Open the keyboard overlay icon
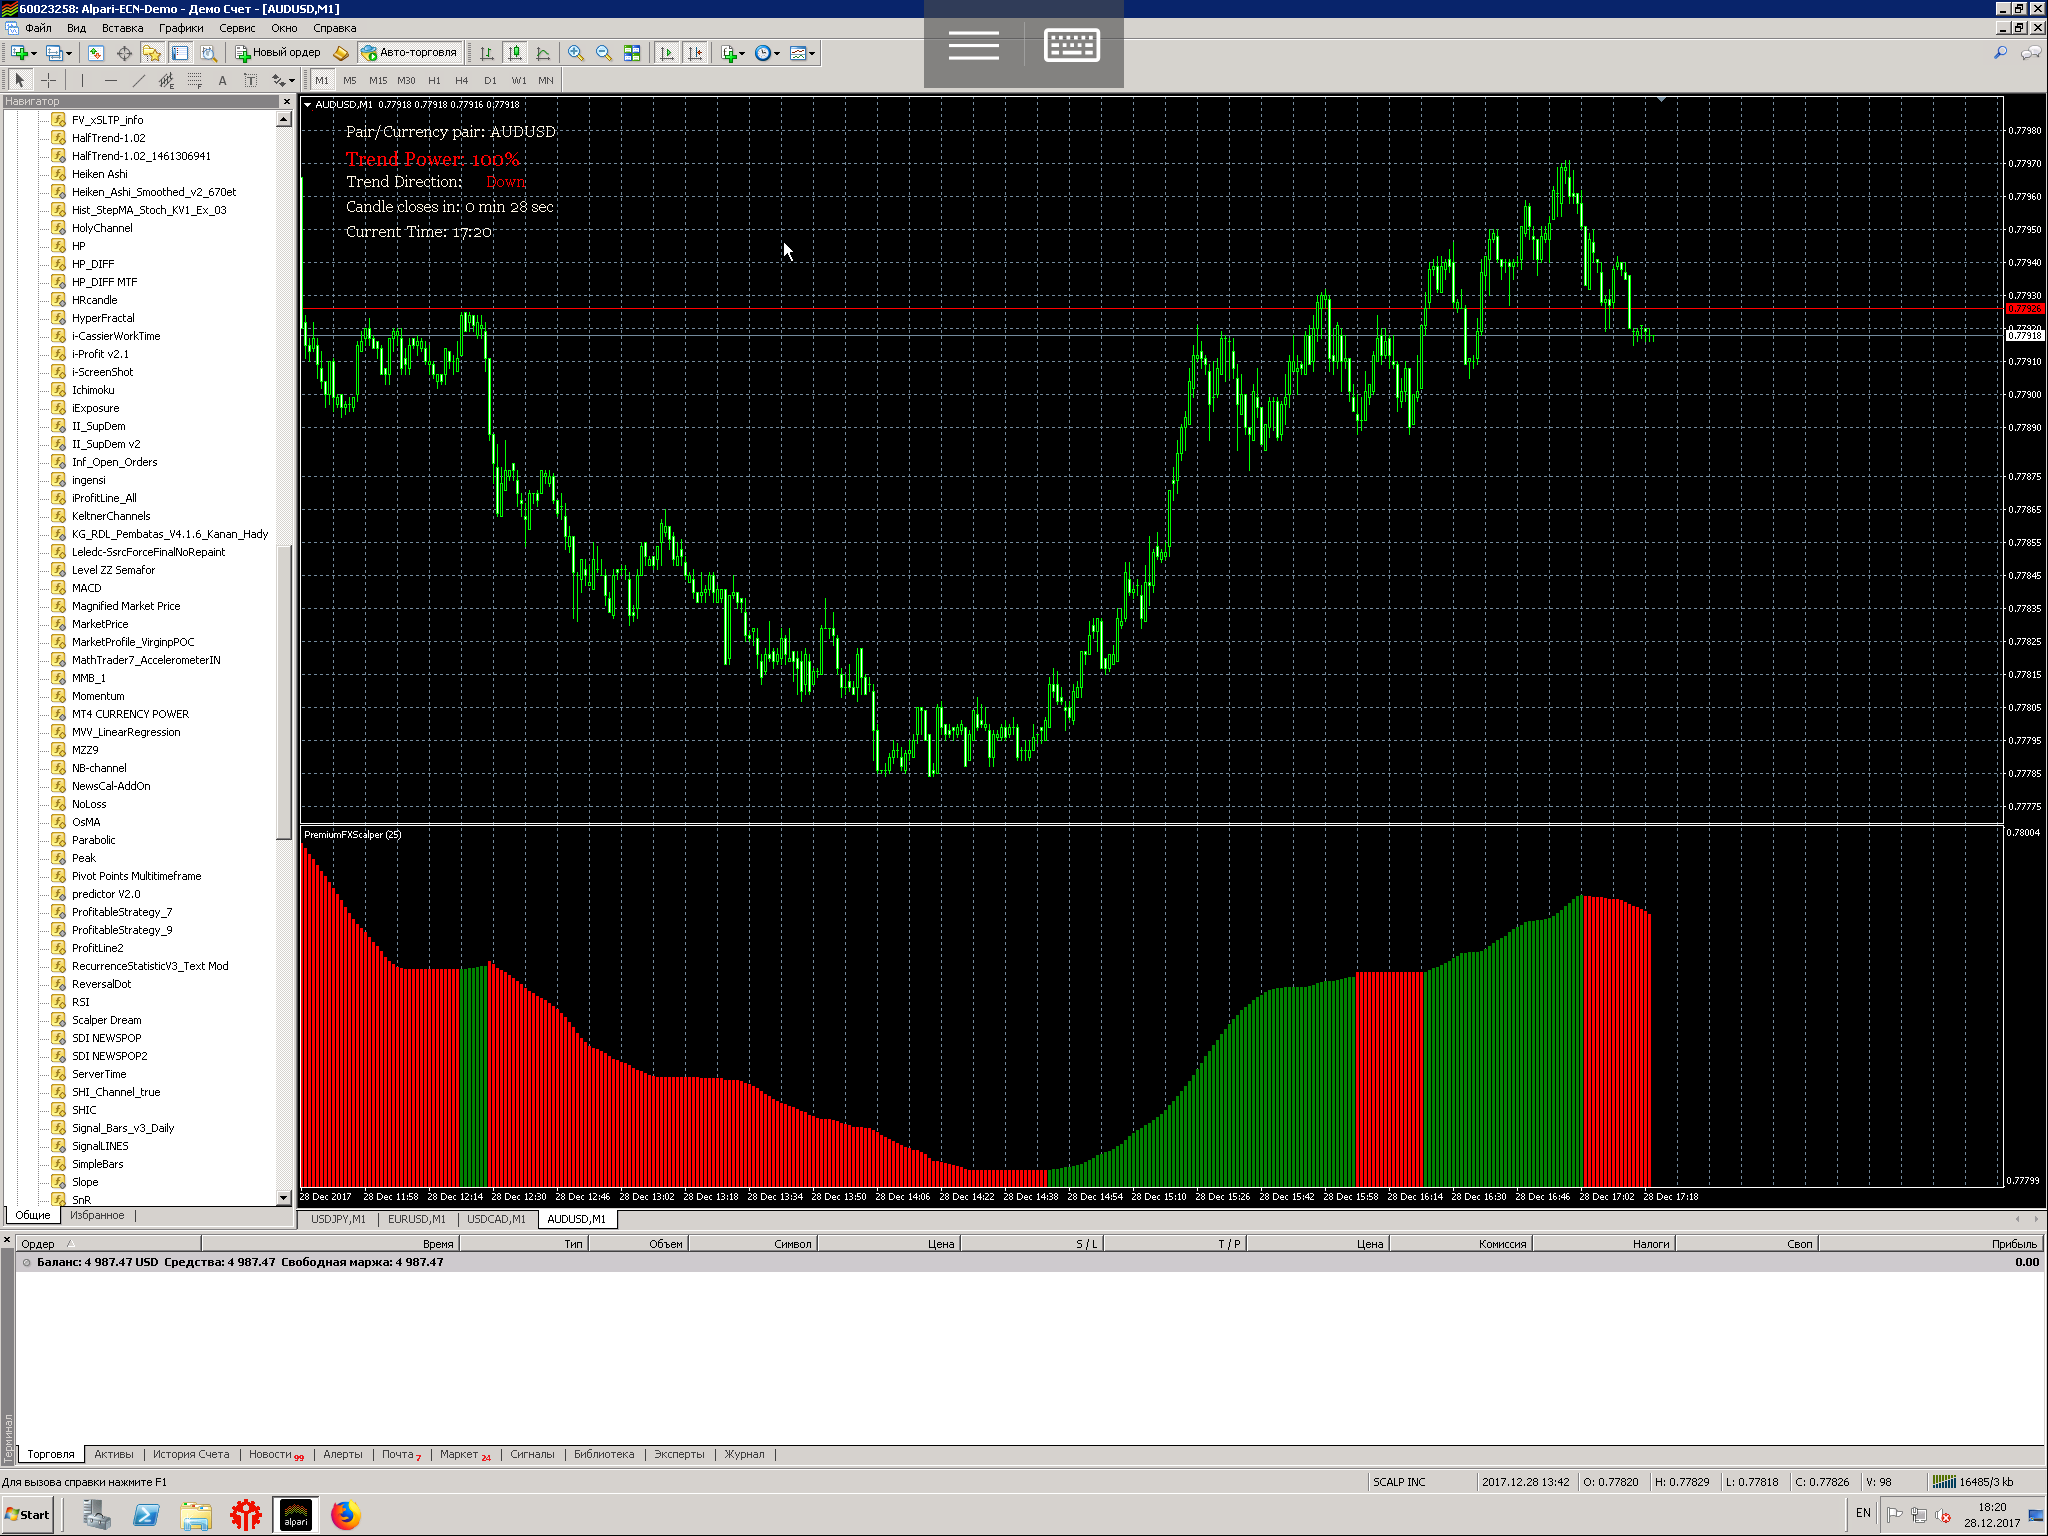The width and height of the screenshot is (2048, 1536). [1072, 45]
